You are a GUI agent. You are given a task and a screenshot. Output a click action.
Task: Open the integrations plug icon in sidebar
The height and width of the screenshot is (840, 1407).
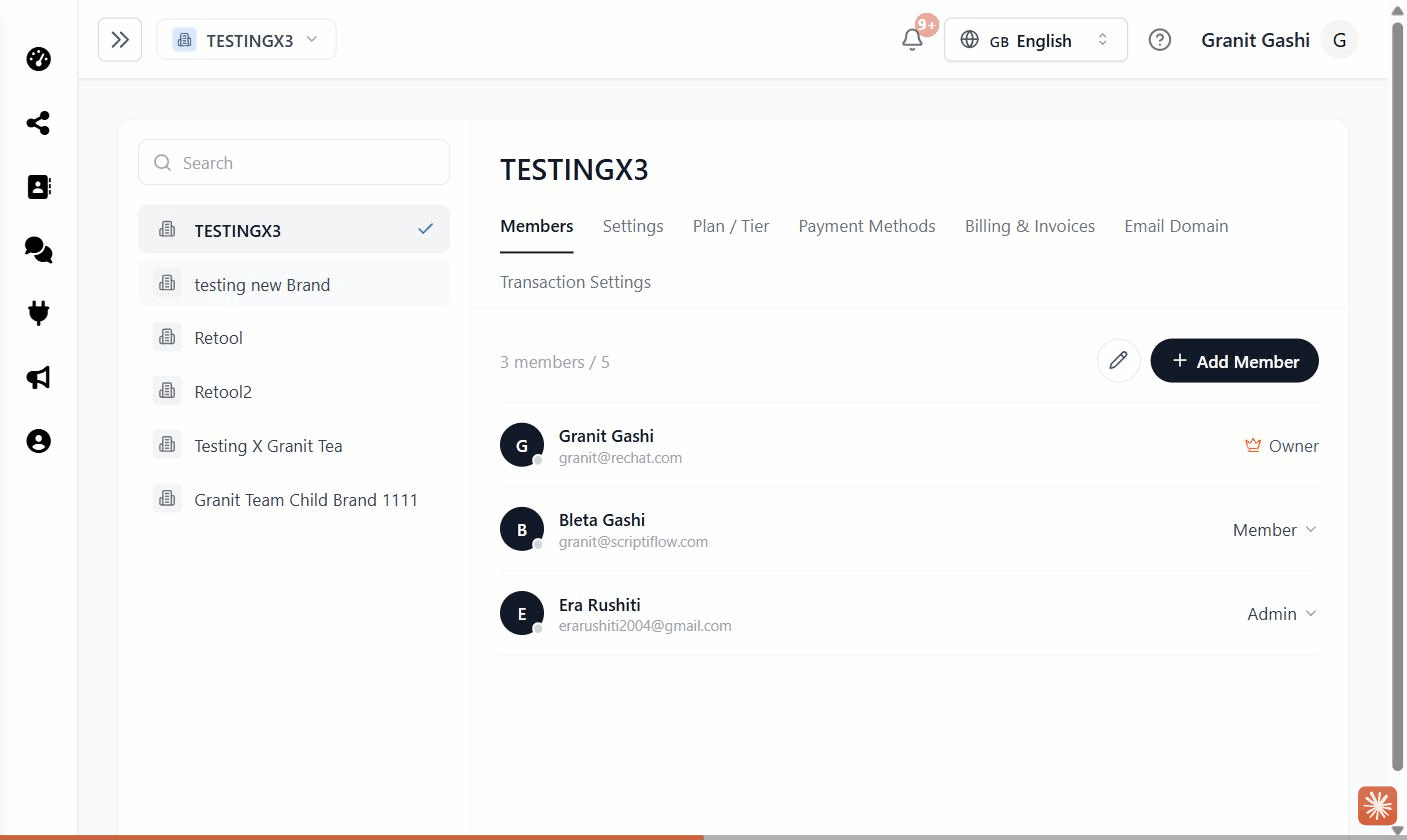point(38,314)
